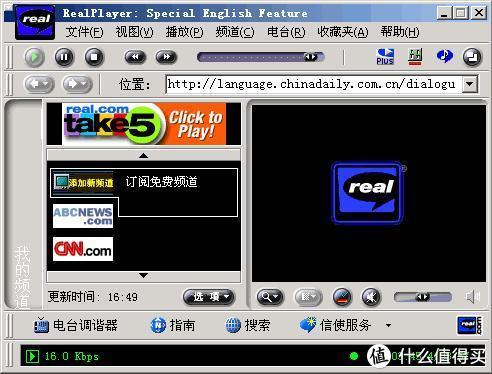Click the speaker volume icon
Screen dimensions: 492x374
click(x=473, y=296)
